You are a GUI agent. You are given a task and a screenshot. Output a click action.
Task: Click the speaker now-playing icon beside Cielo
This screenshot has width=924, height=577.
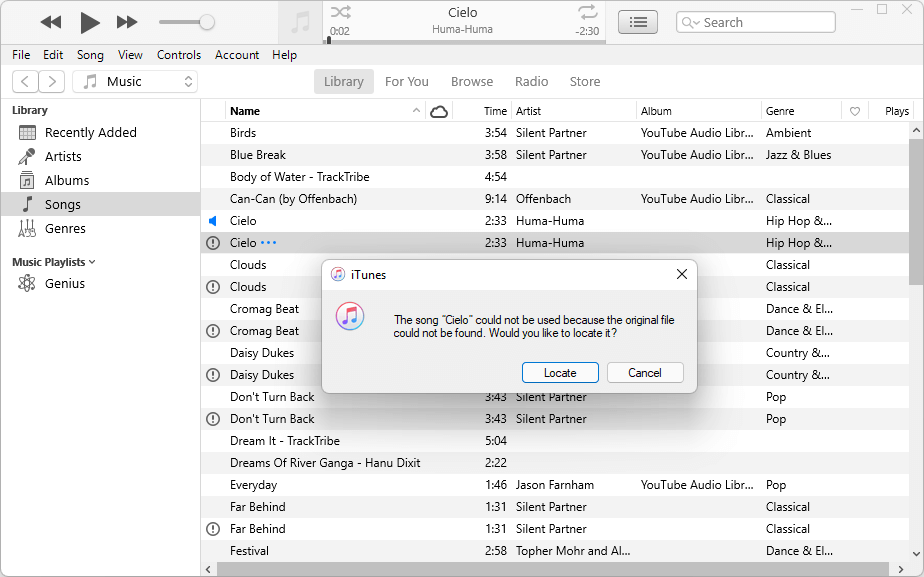[x=213, y=221]
